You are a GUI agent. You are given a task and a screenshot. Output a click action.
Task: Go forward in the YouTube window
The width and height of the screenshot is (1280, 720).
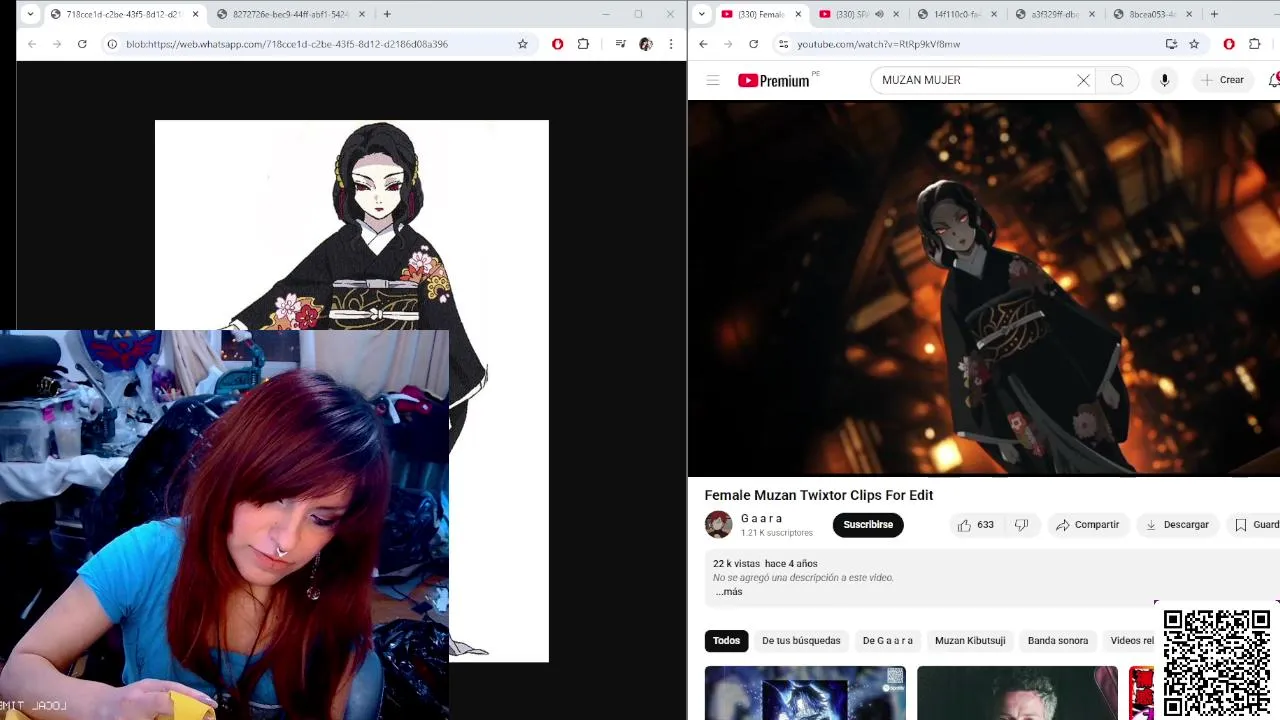[728, 44]
